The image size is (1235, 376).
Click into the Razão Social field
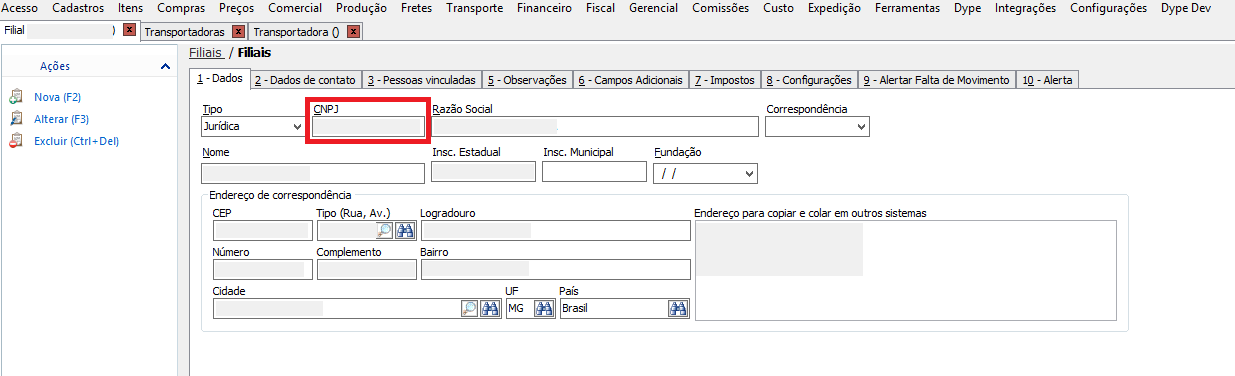coord(595,126)
